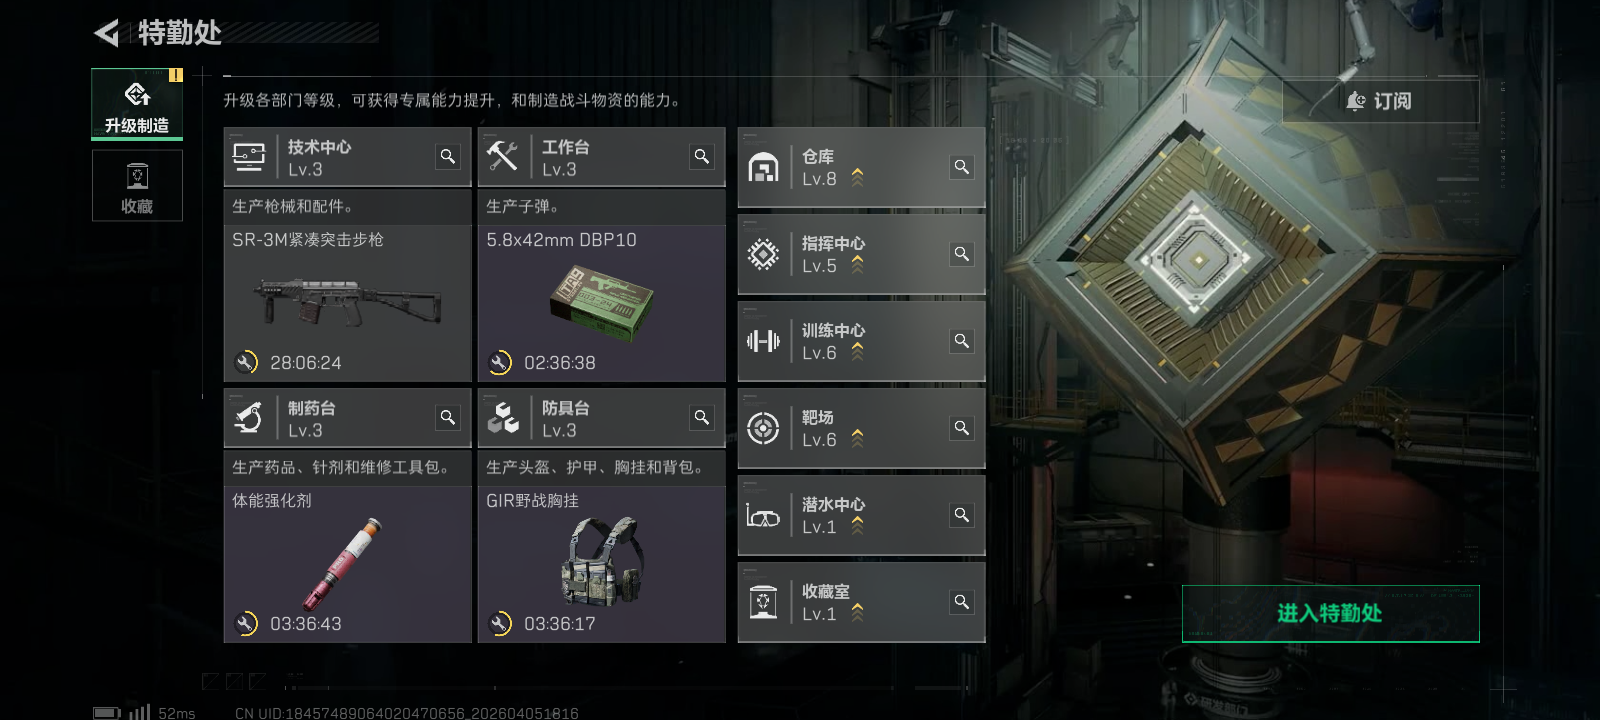The image size is (1600, 720).
Task: Select the 升级制造 sidebar tab
Action: pos(137,104)
